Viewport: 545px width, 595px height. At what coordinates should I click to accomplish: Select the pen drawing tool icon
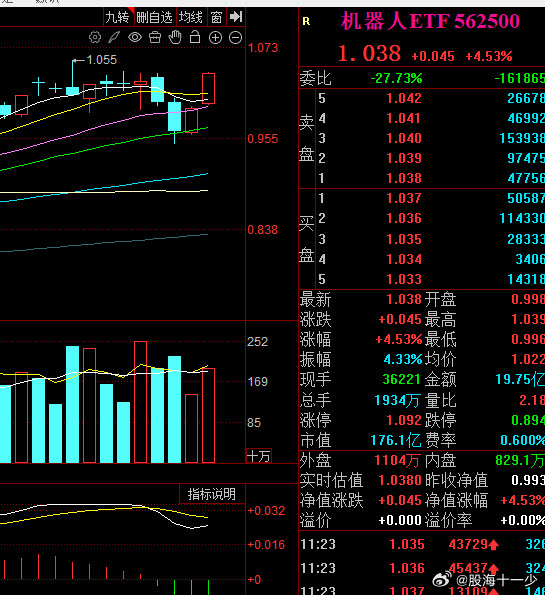click(x=114, y=38)
